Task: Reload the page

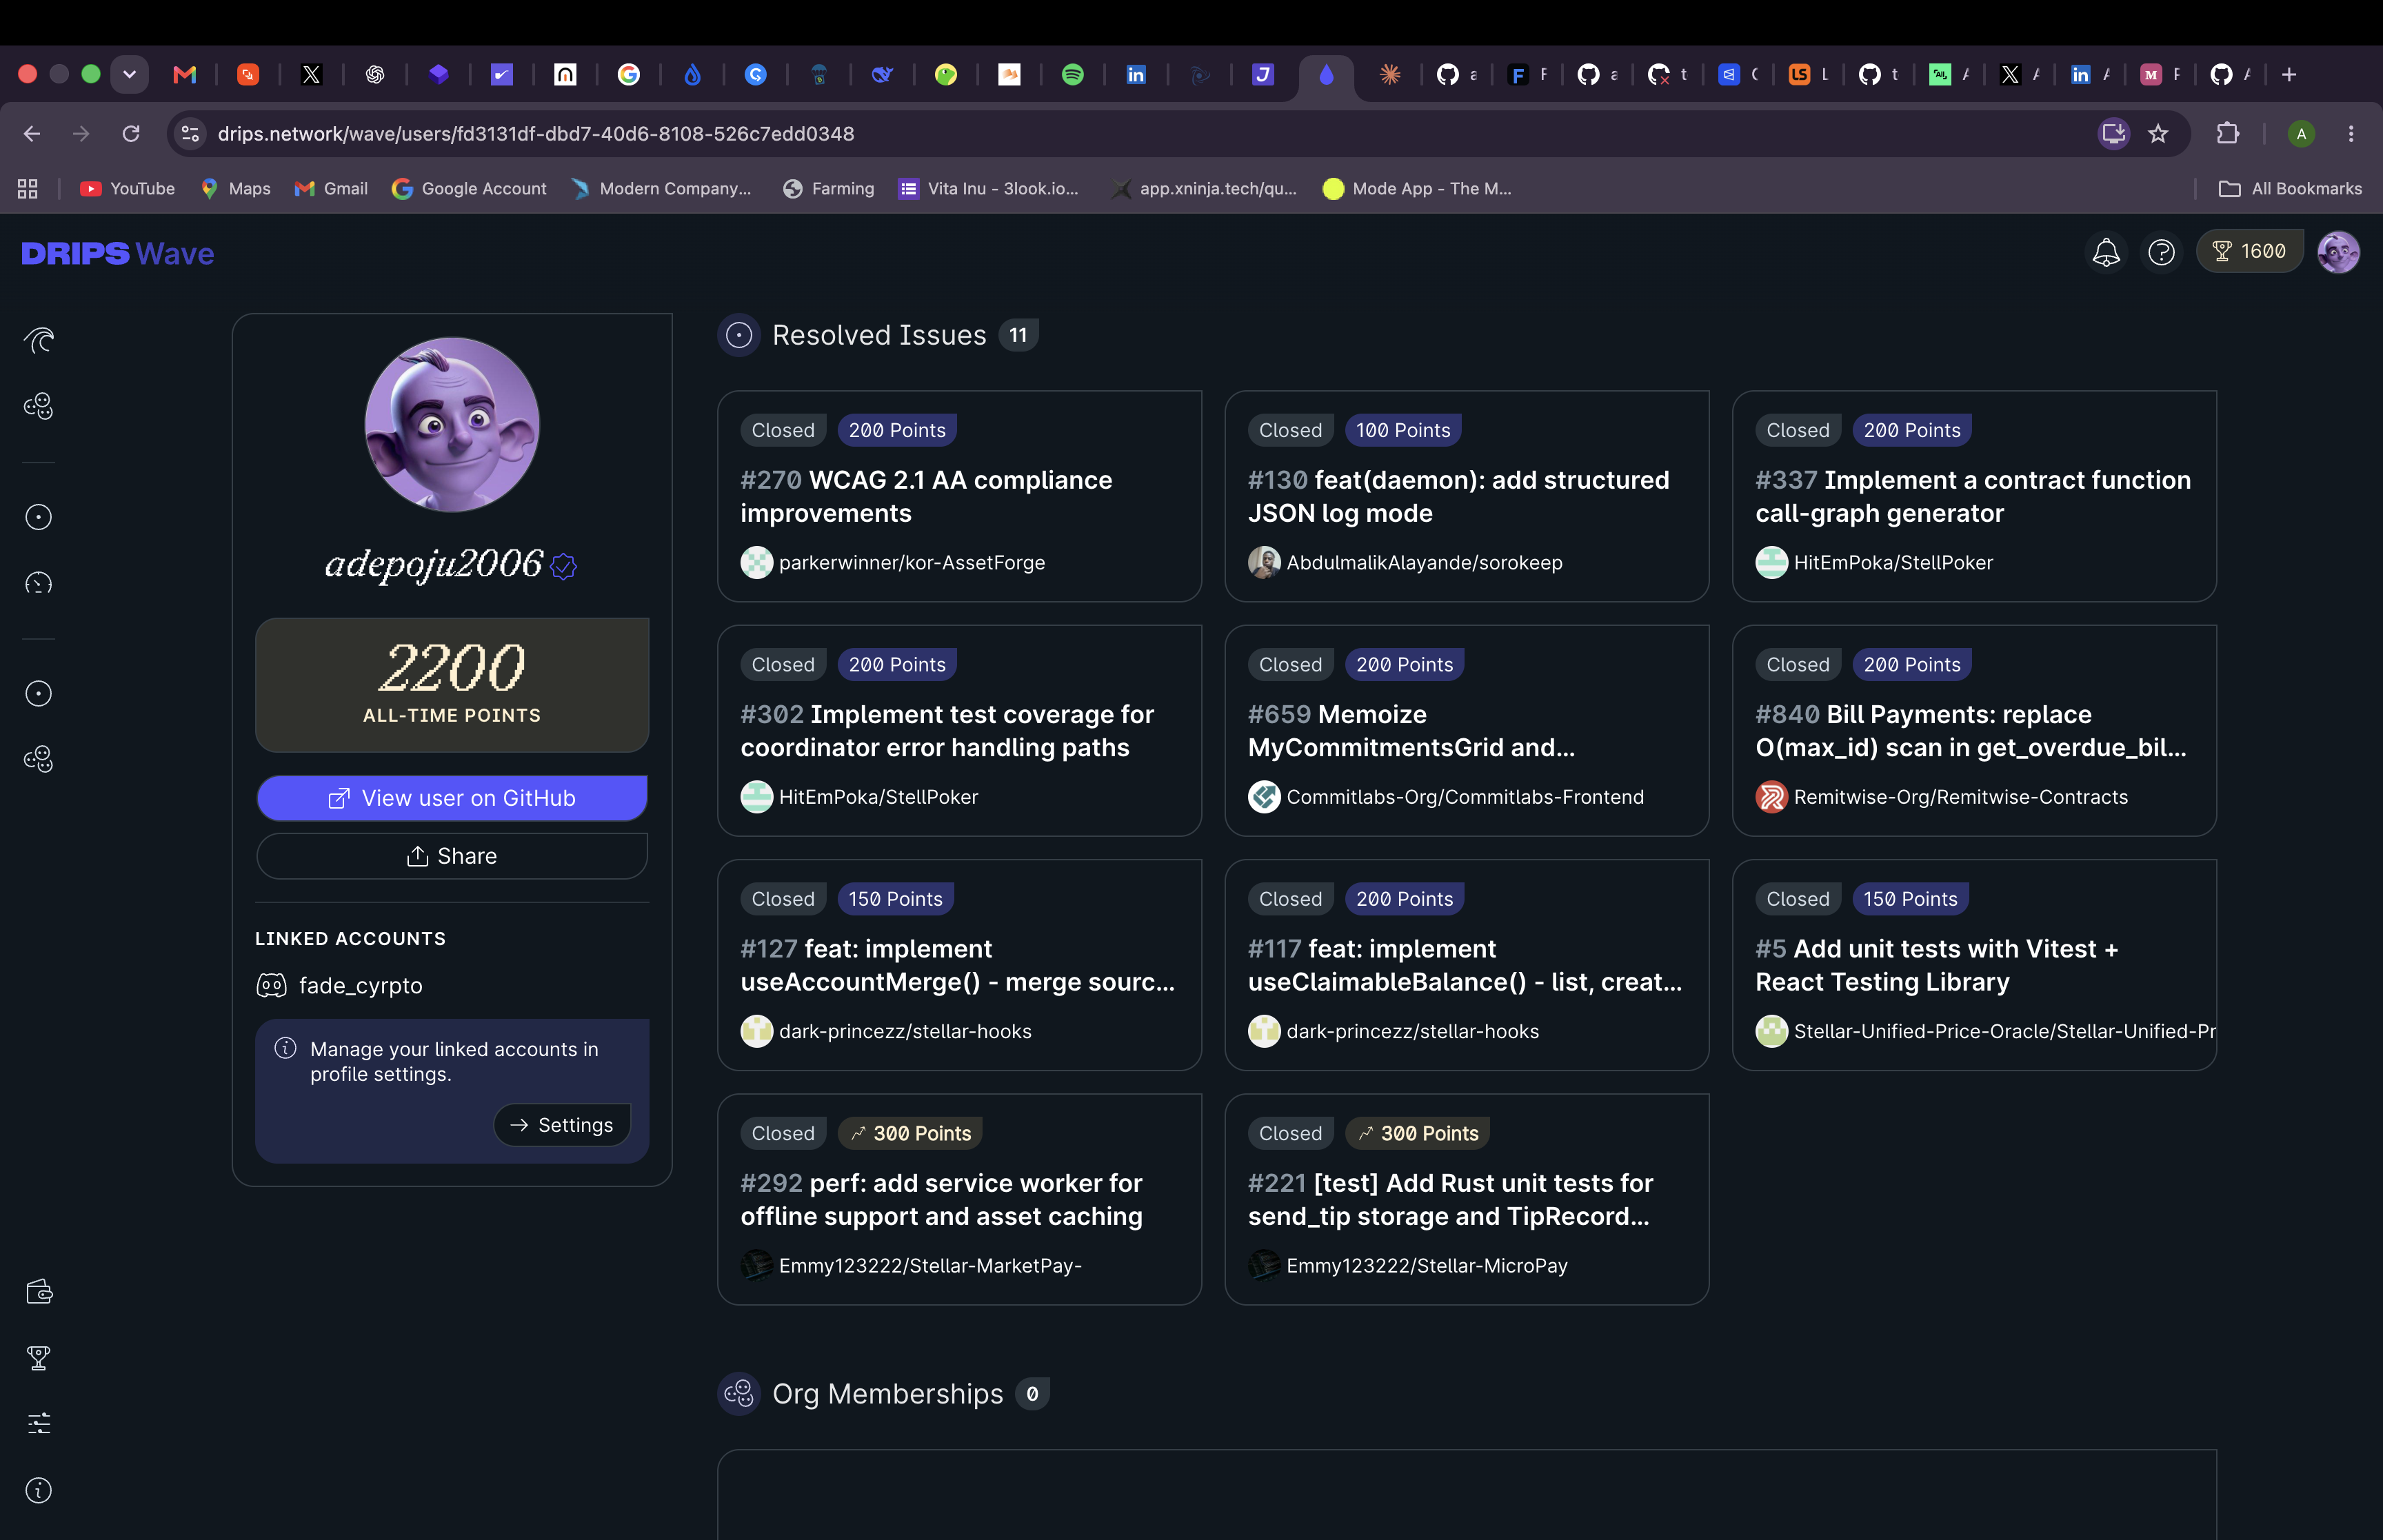Action: 131,133
